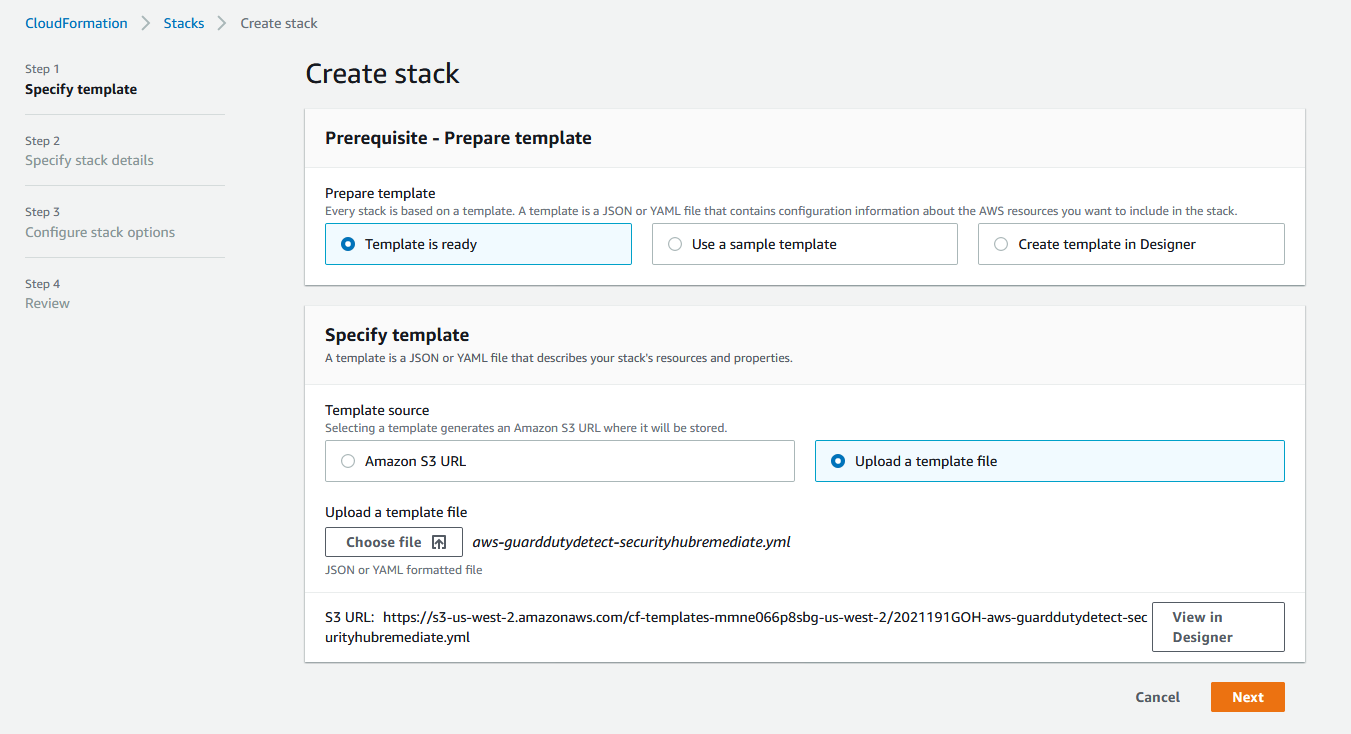
Task: Click the Create stack page heading
Action: pyautogui.click(x=383, y=74)
